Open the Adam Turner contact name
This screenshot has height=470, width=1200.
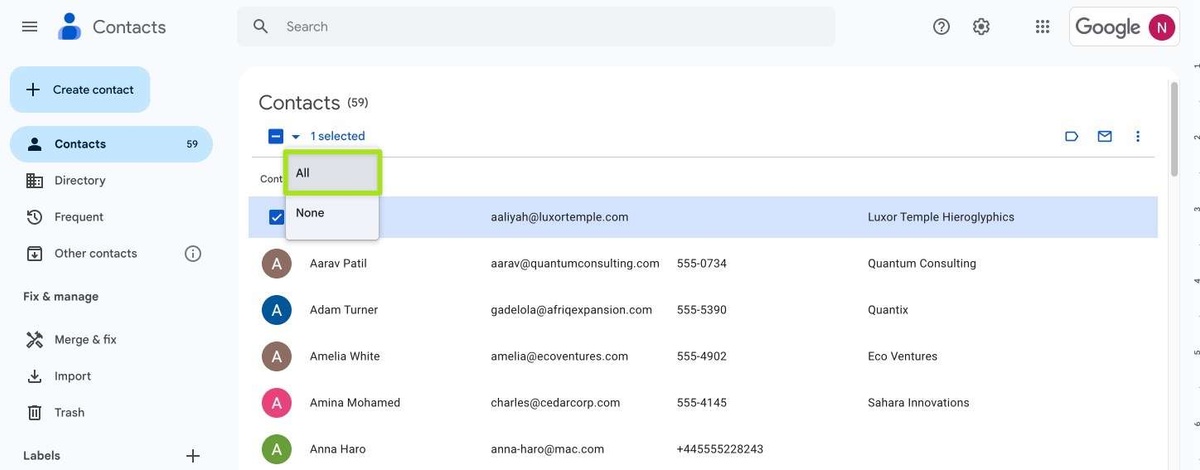point(344,310)
